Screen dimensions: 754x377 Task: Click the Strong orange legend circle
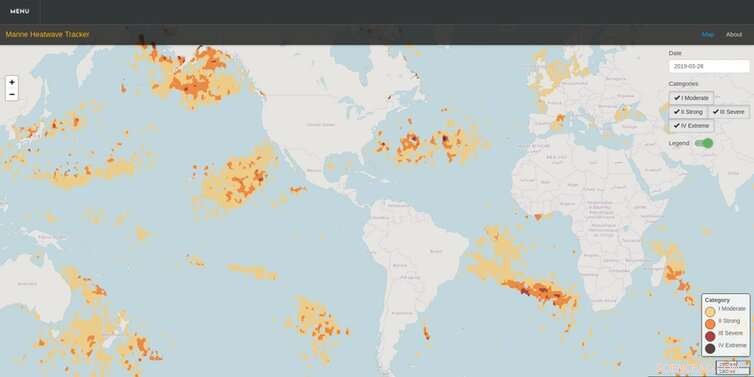(x=710, y=323)
